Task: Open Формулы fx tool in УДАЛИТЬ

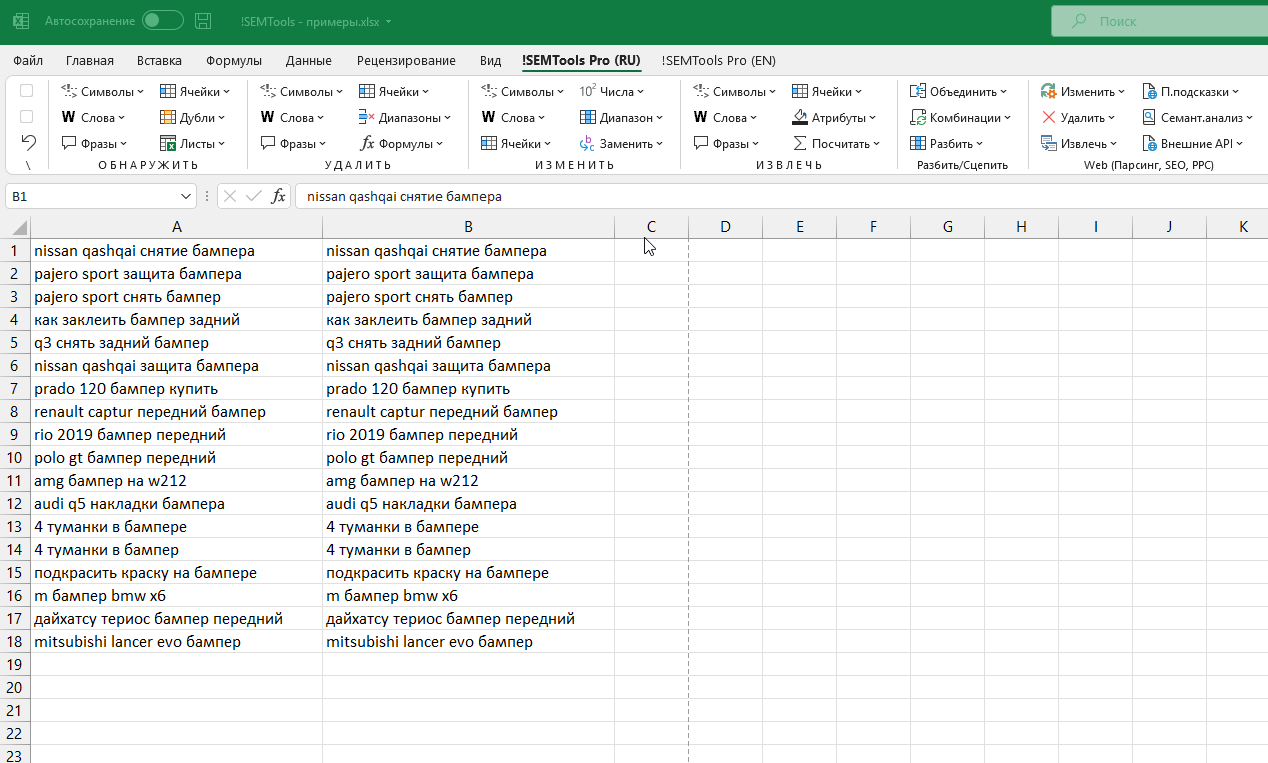Action: click(402, 143)
